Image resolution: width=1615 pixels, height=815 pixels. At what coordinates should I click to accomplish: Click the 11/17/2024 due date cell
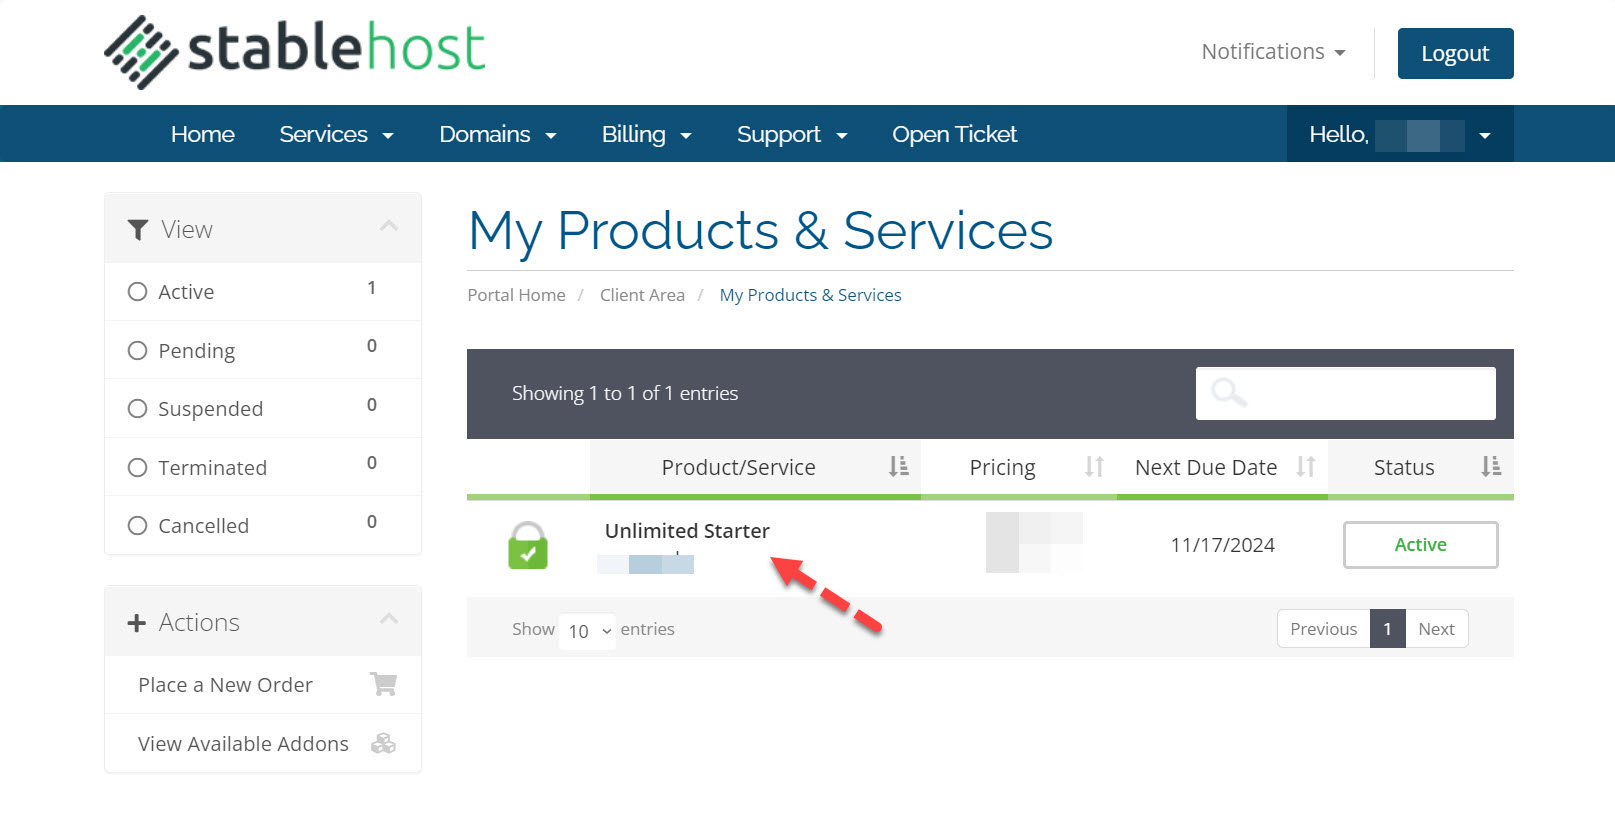(x=1222, y=545)
